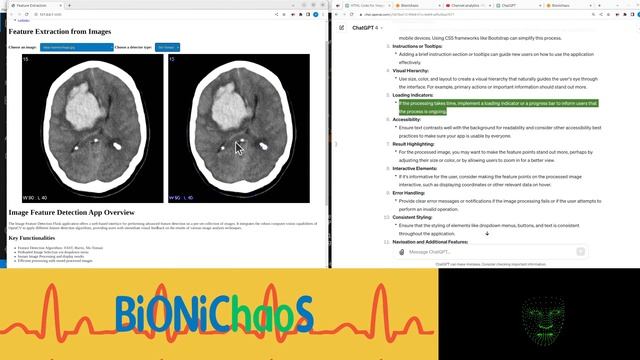
Task: Reload the Feature Extraction page
Action: coord(27,14)
